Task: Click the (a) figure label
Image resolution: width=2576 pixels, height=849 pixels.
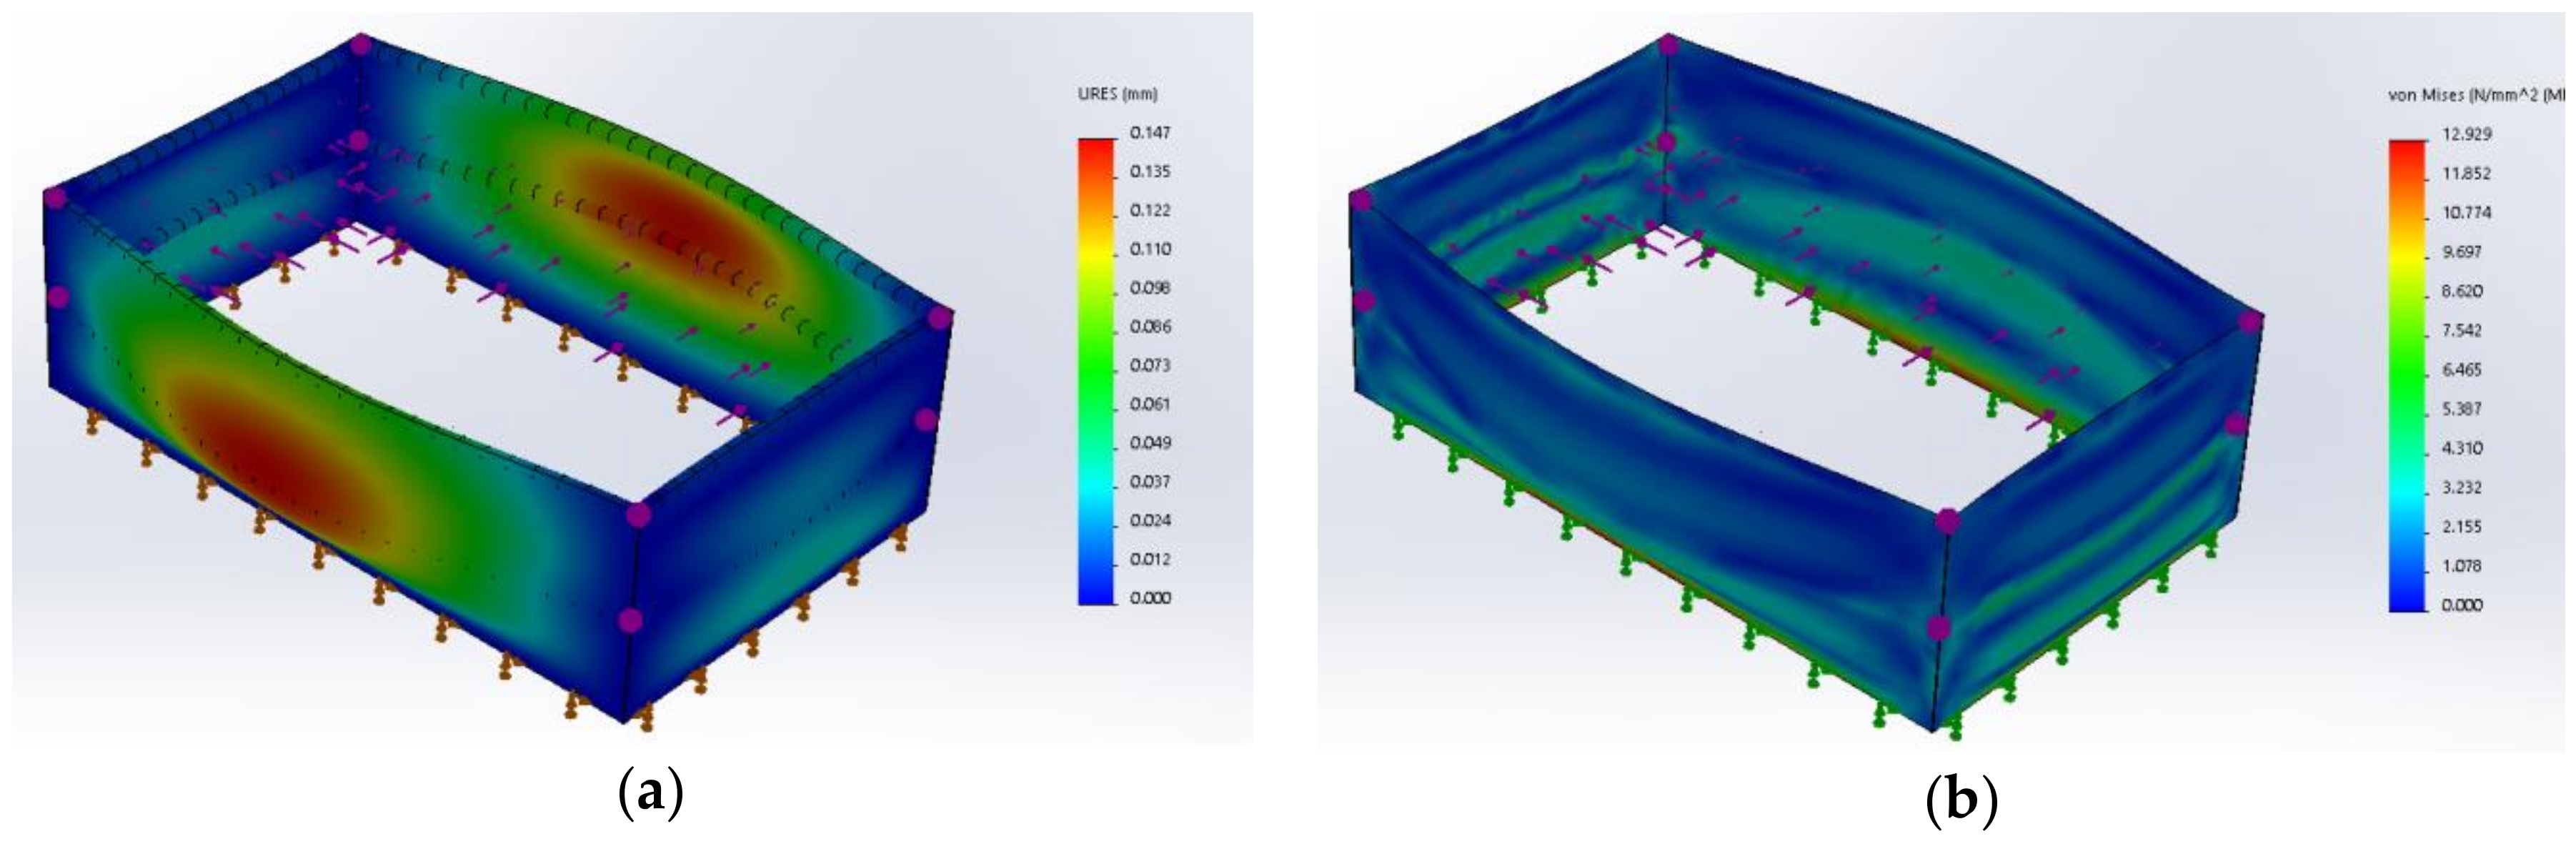Action: point(651,794)
